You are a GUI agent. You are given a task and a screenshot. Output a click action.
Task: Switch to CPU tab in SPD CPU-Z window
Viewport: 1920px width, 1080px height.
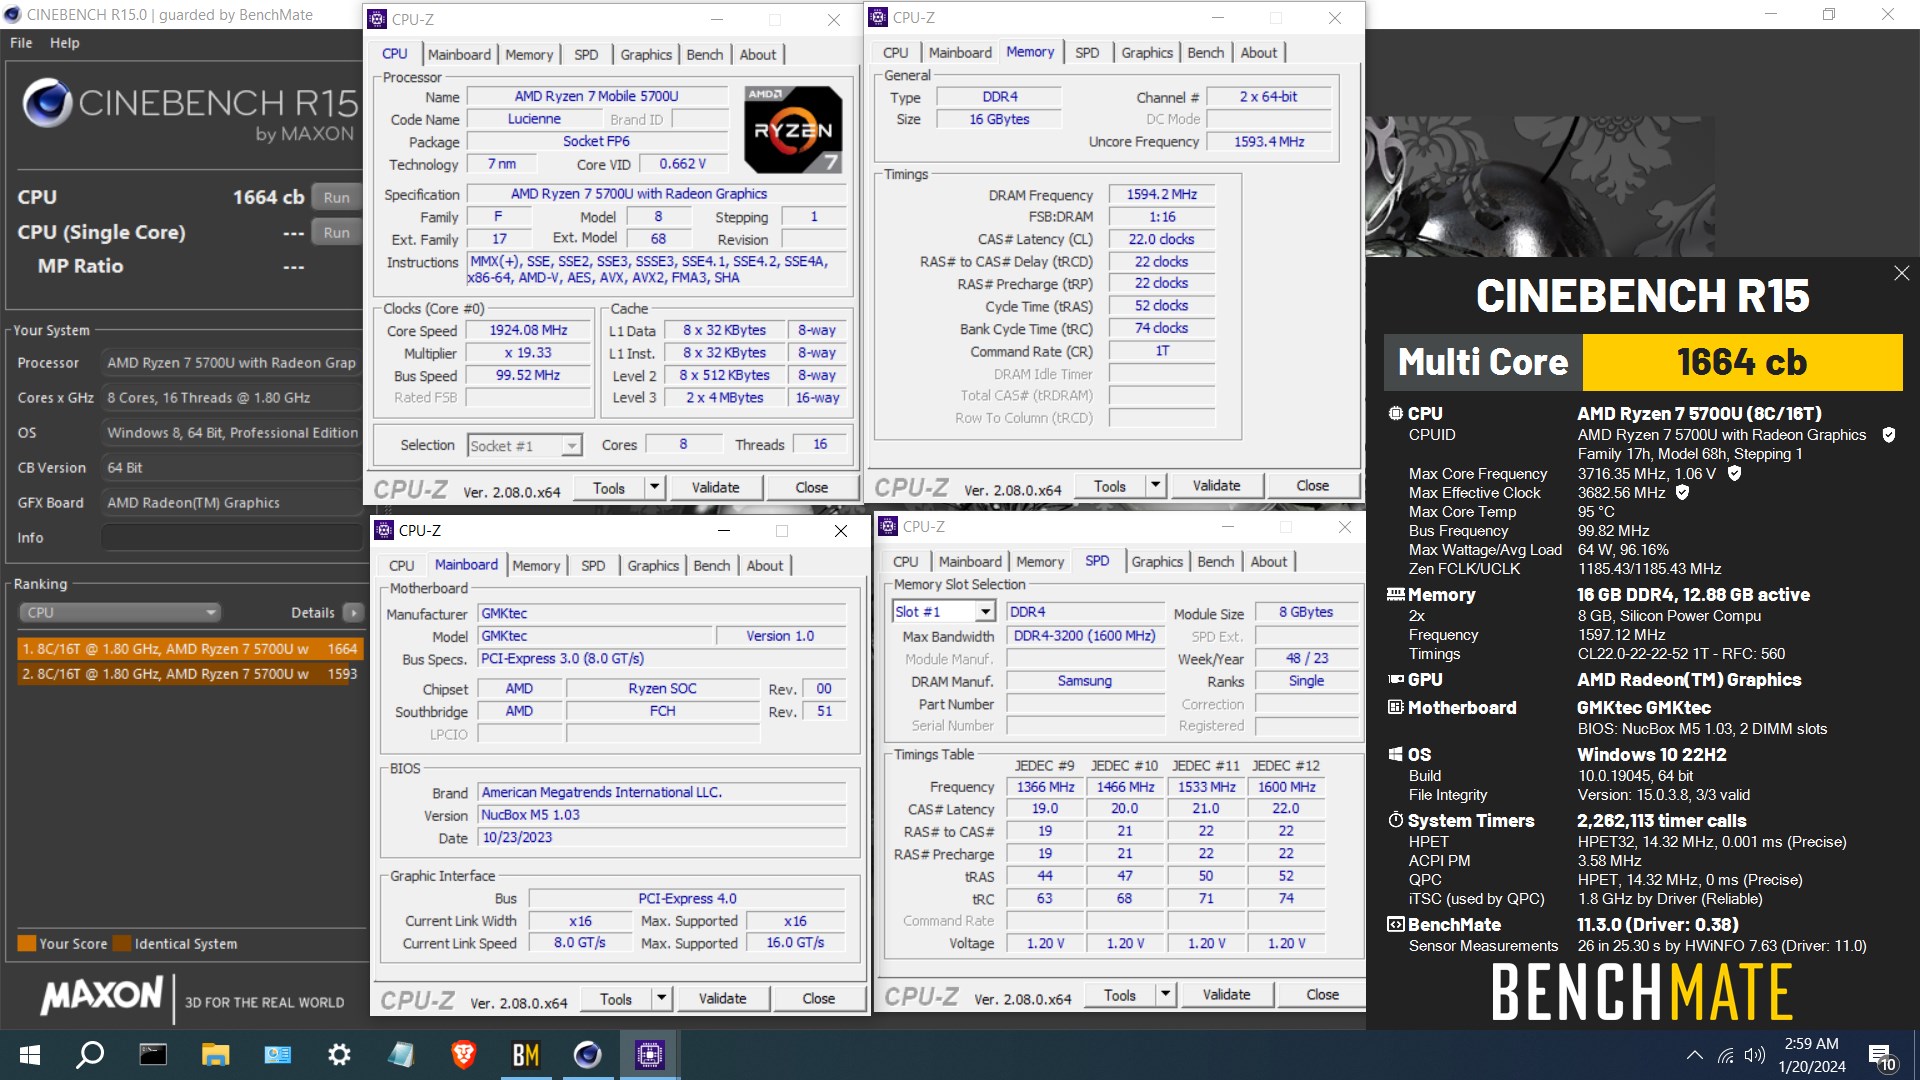pos(906,562)
